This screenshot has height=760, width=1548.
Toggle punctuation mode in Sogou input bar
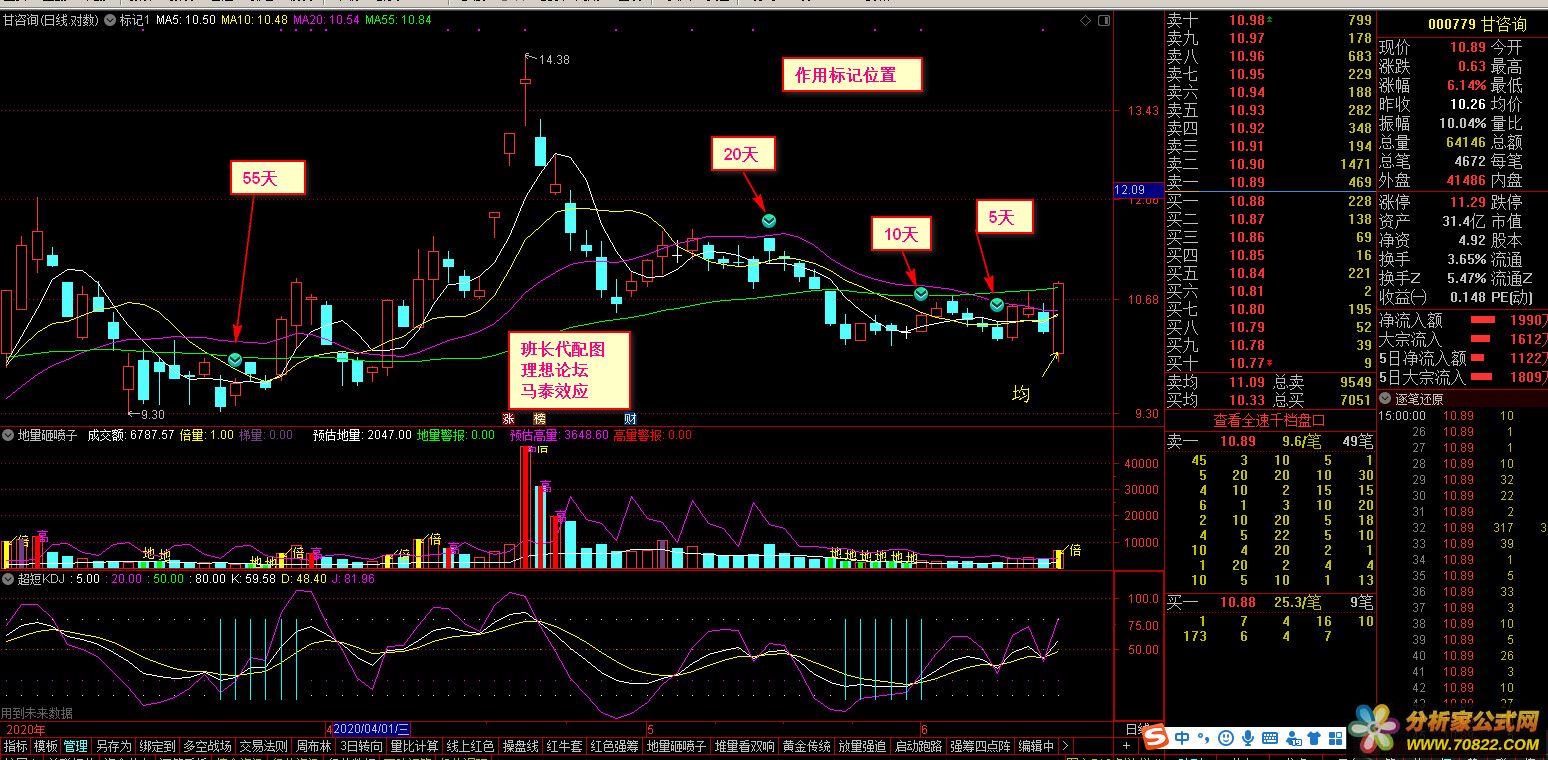(1205, 739)
